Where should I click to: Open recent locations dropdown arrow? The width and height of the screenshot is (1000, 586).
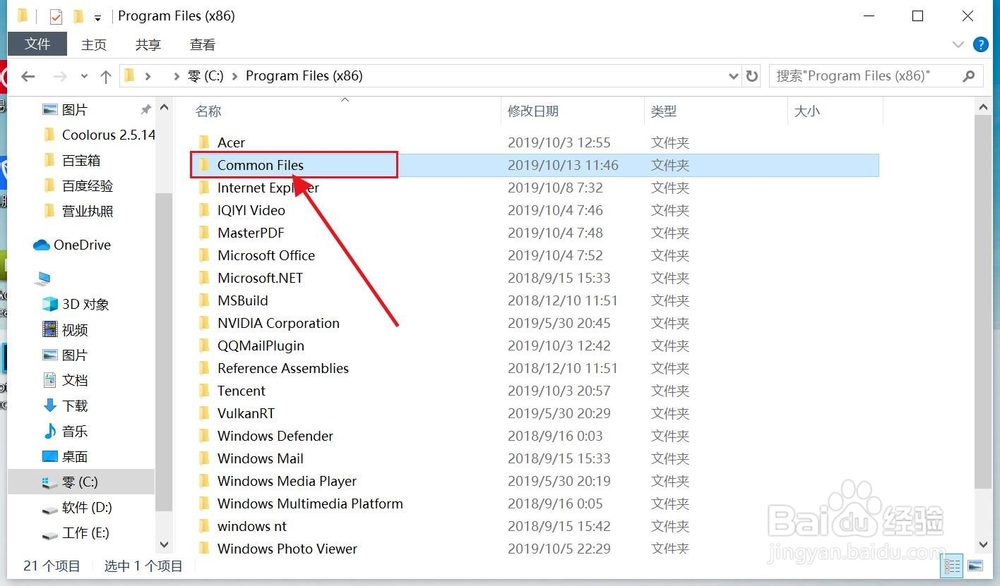tap(84, 77)
